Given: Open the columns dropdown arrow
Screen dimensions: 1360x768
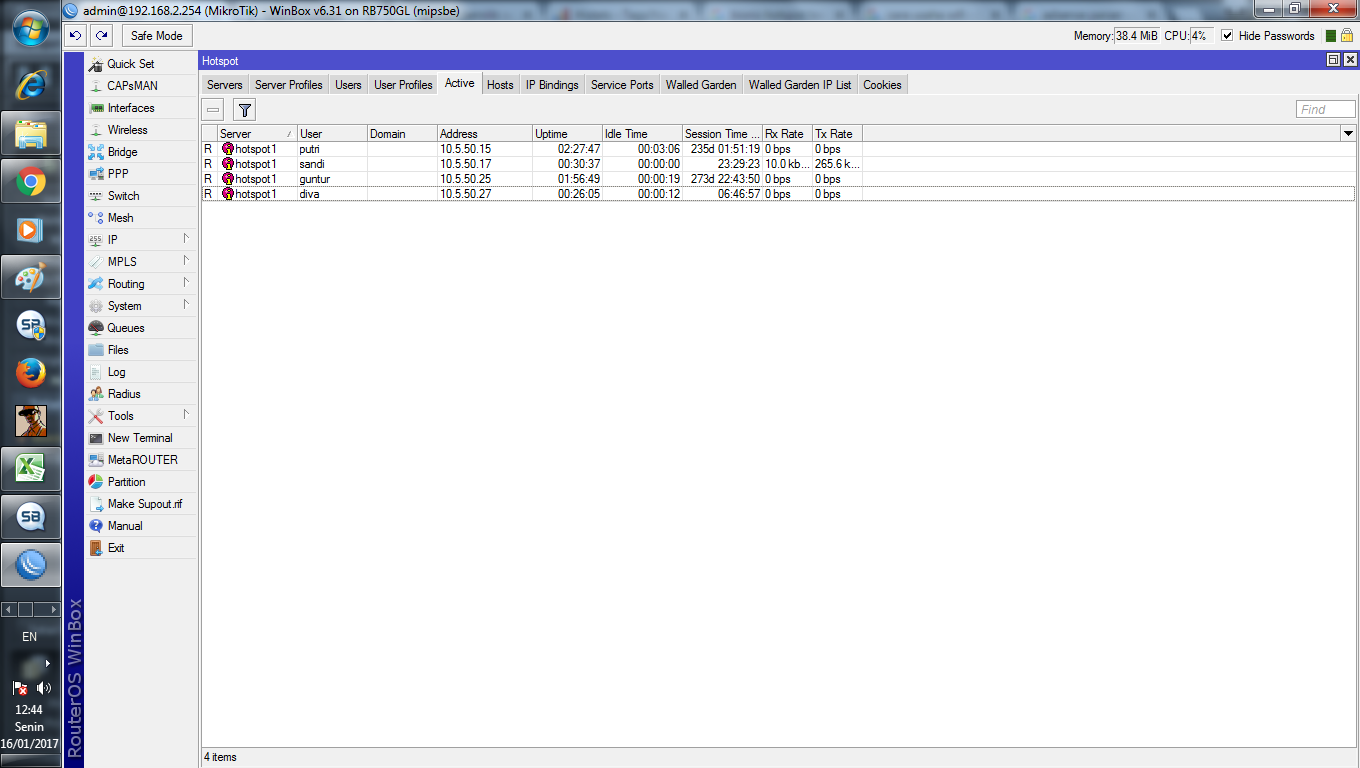Looking at the screenshot, I should [1348, 133].
